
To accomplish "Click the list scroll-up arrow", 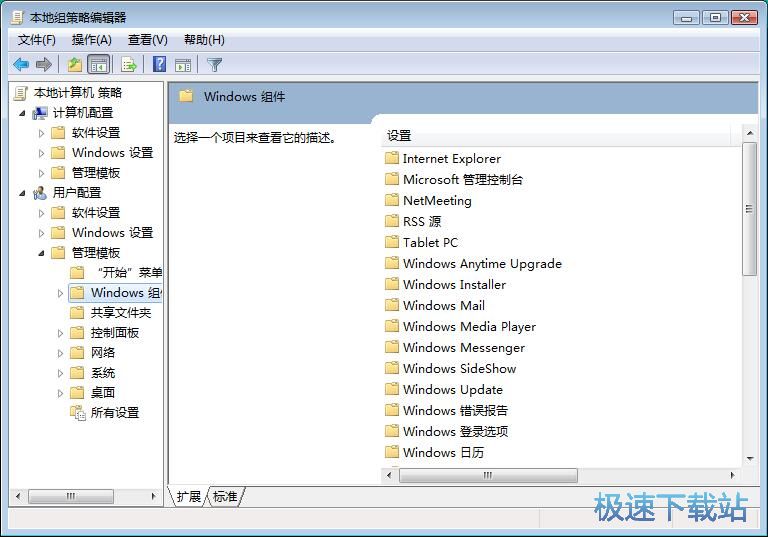I will tap(750, 133).
